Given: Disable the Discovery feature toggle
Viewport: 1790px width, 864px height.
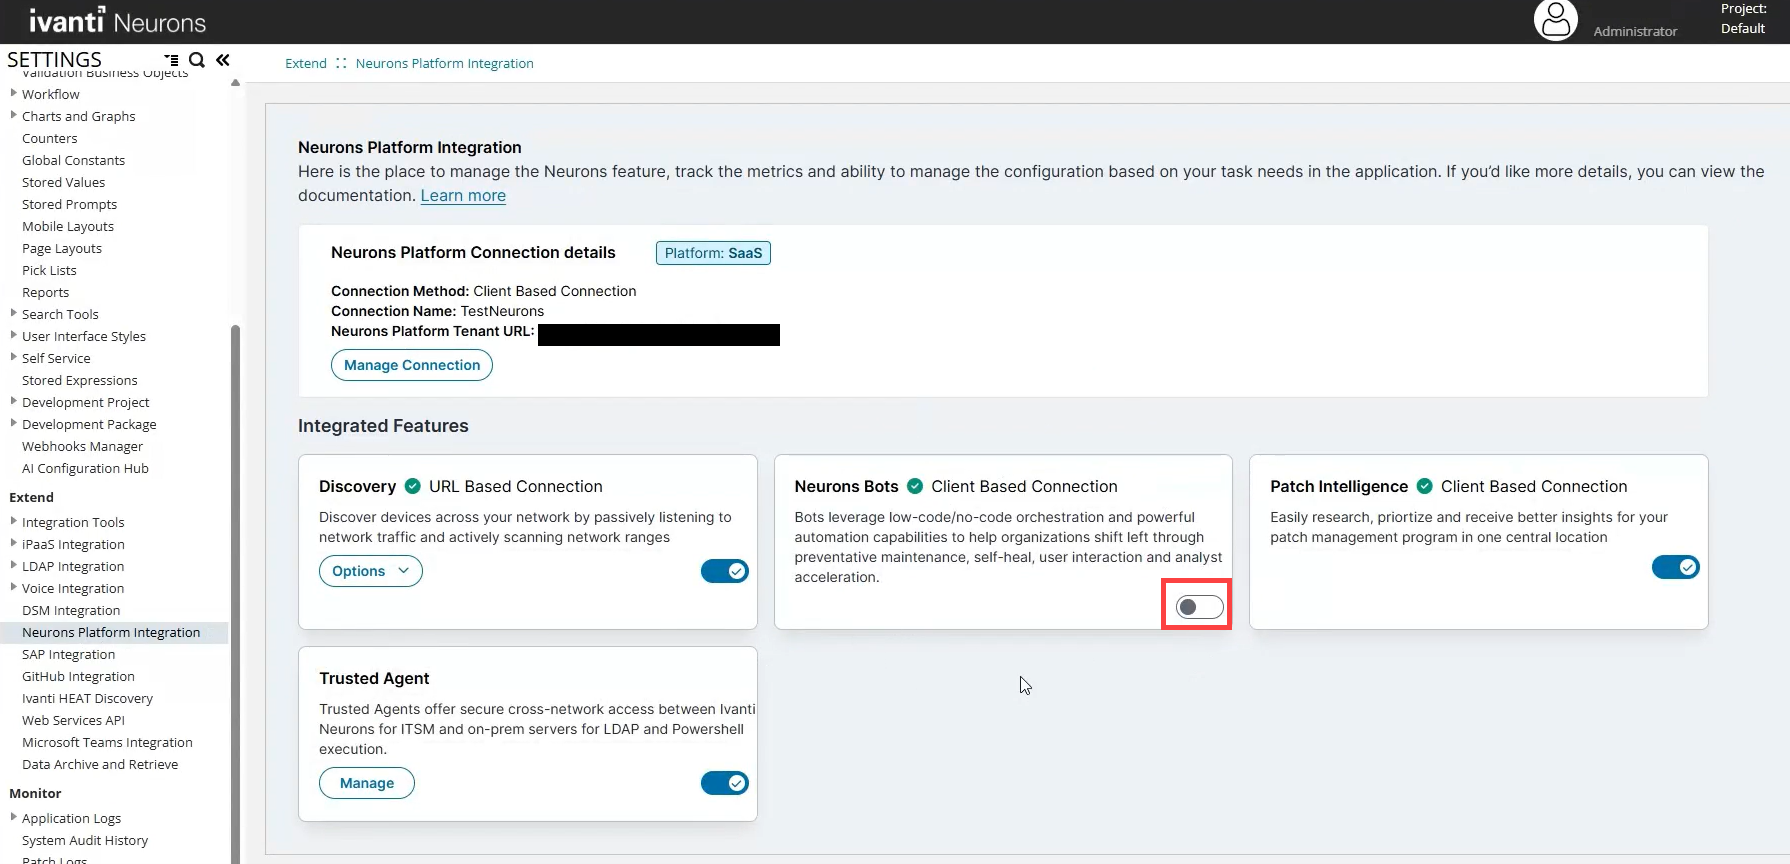Looking at the screenshot, I should click(724, 571).
